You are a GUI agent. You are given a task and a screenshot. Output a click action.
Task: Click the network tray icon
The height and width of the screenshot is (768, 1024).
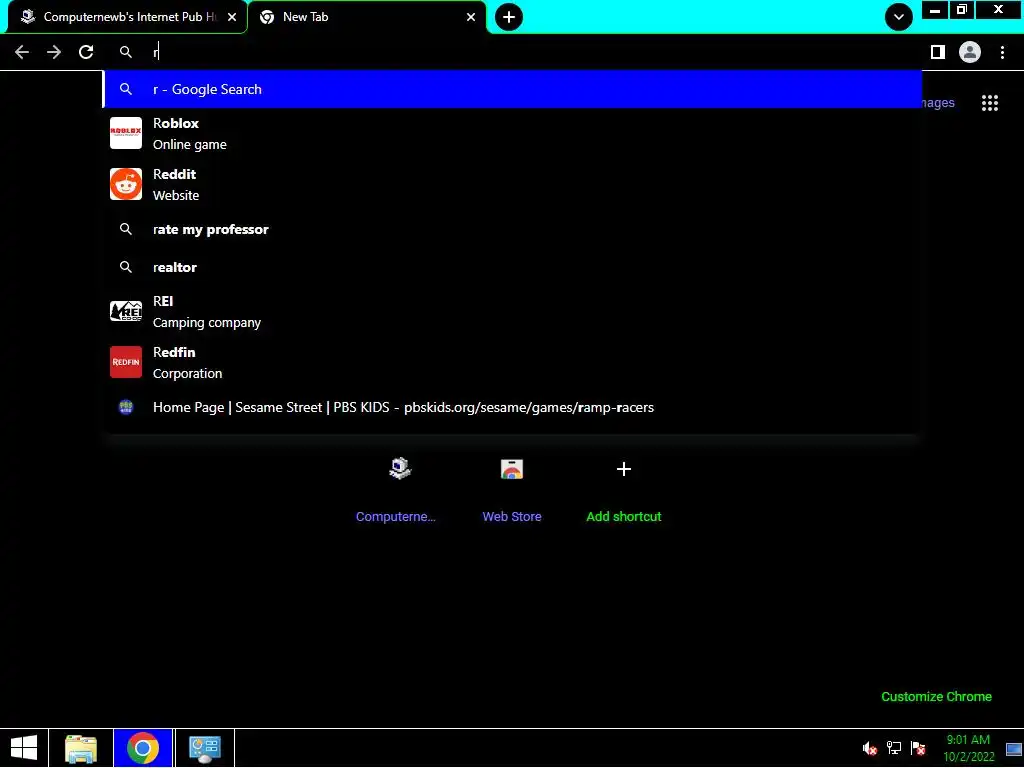tap(893, 748)
